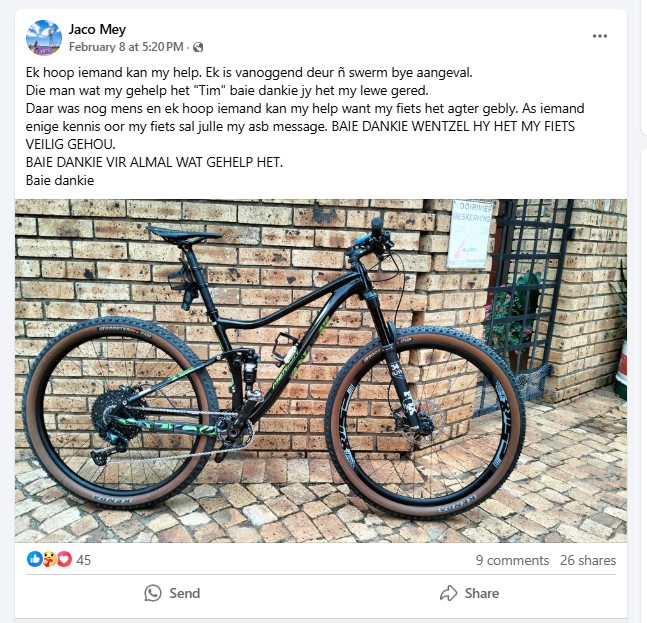View the 26 shares list
This screenshot has height=623, width=647.
pos(588,560)
